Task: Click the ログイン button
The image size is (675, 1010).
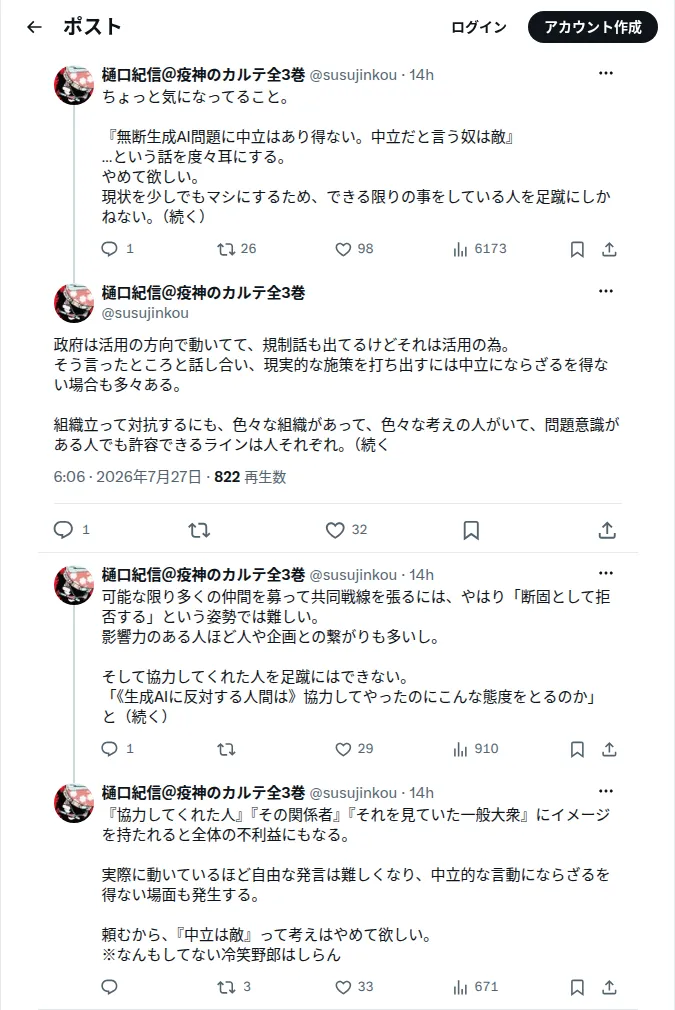Action: (478, 27)
